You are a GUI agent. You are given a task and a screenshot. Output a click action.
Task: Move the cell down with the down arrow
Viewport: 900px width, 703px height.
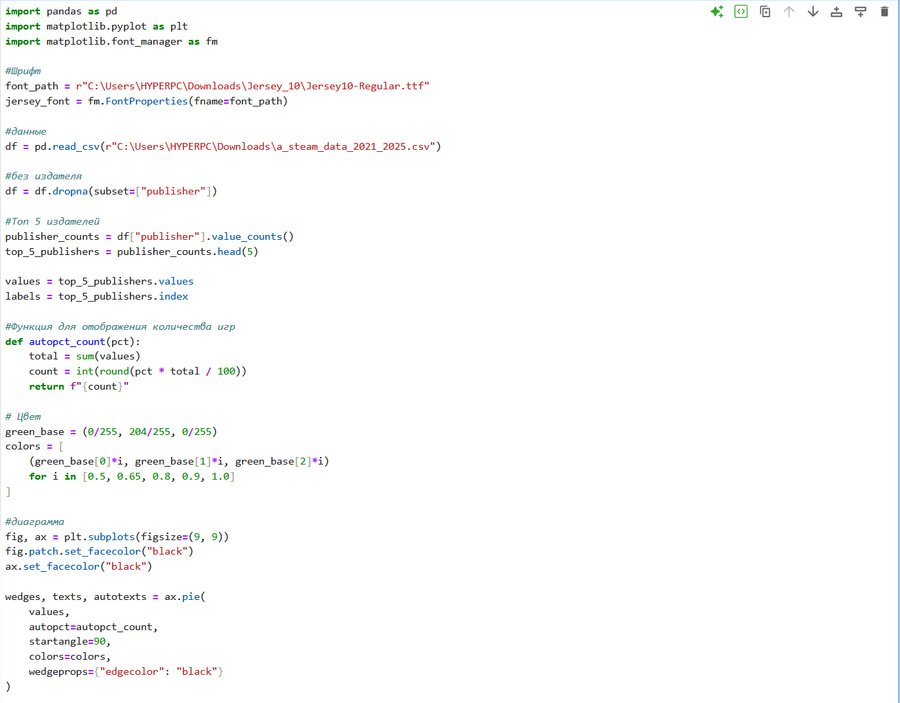tap(813, 12)
